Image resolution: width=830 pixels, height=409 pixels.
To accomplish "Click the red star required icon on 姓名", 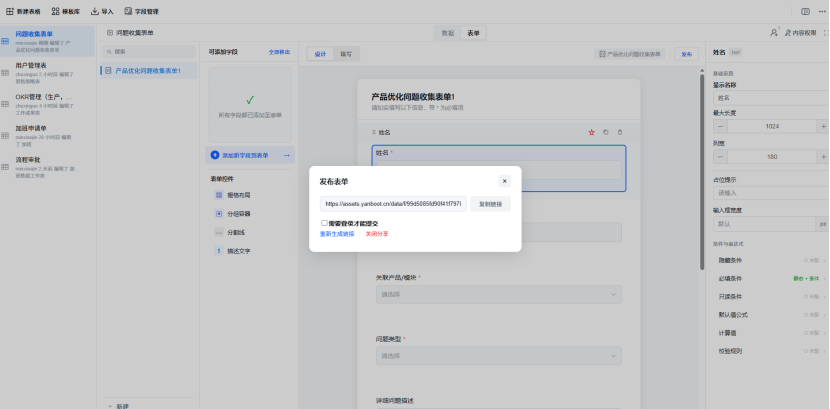I will point(591,132).
